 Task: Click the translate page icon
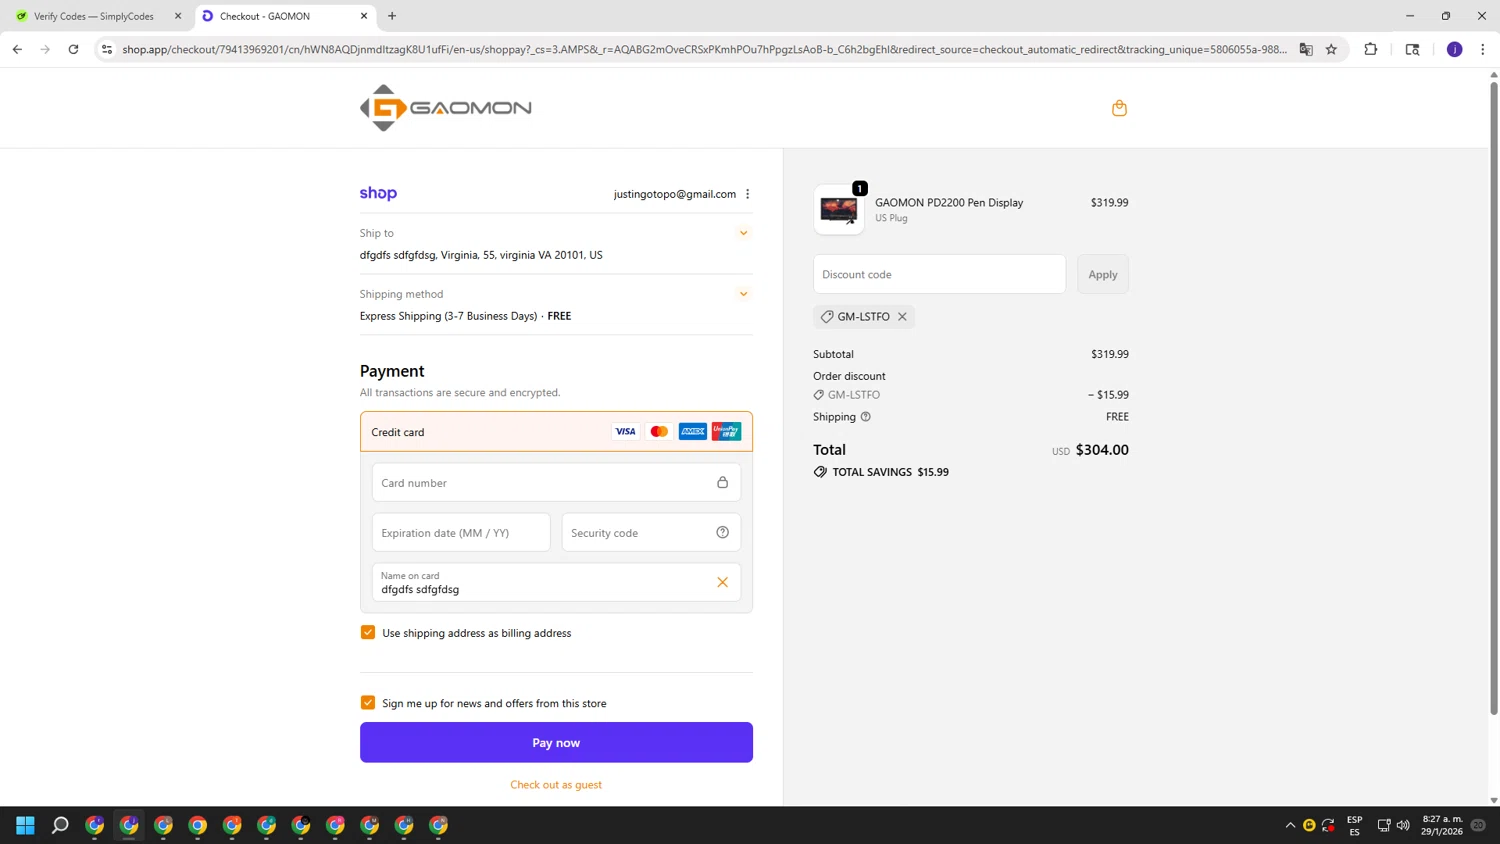[1306, 49]
